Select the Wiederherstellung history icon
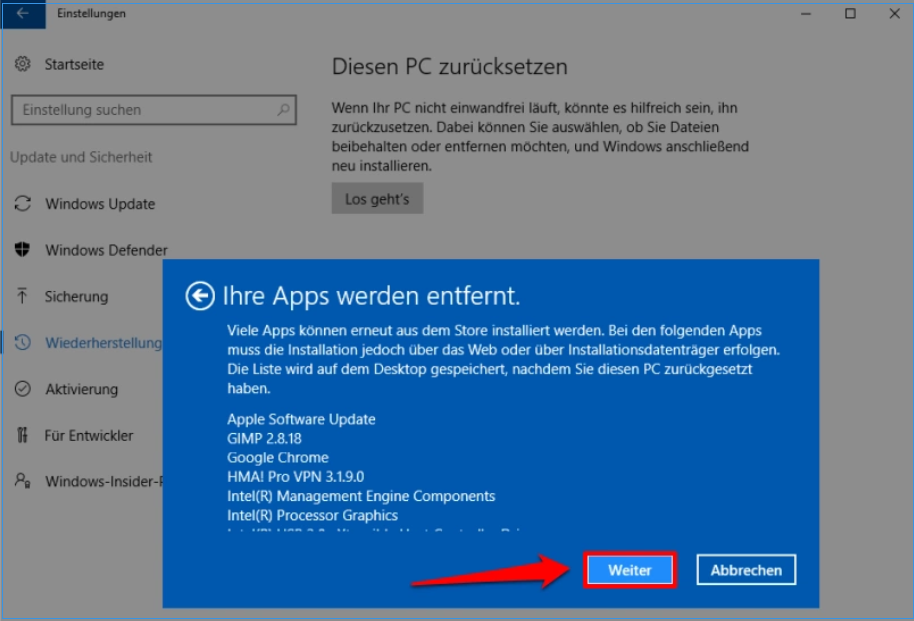 pyautogui.click(x=21, y=342)
